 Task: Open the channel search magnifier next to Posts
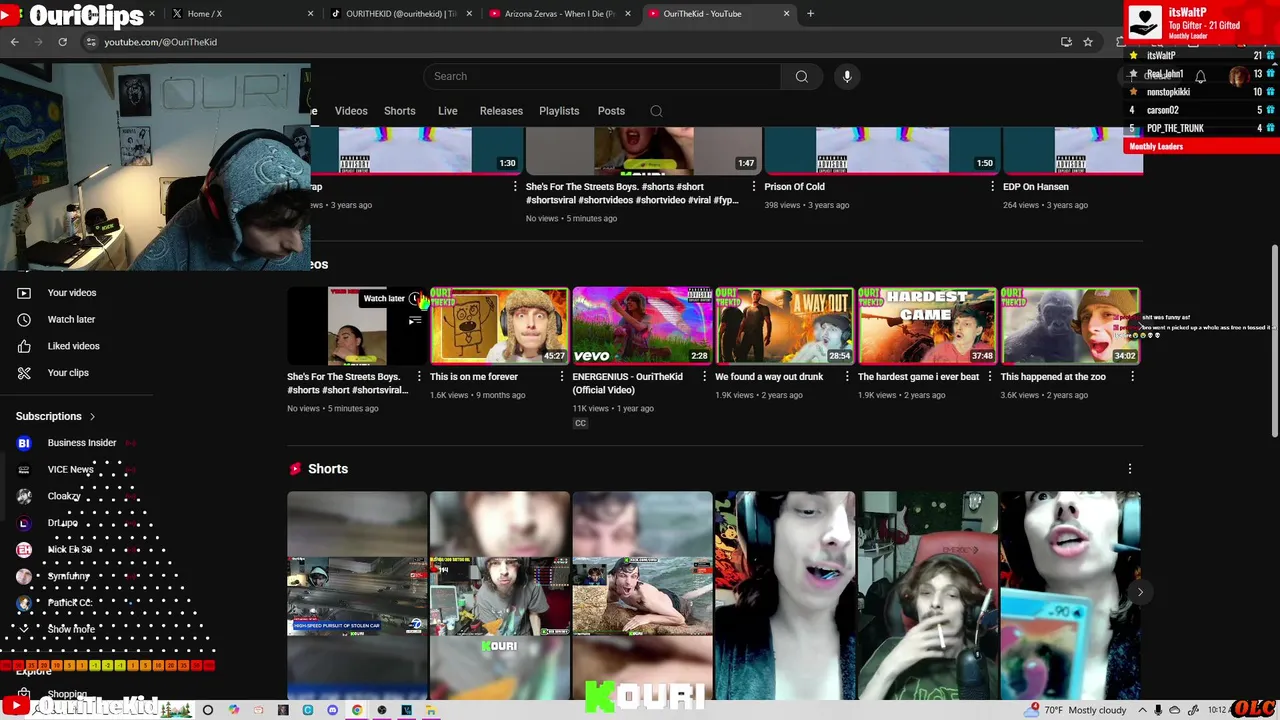(x=656, y=111)
